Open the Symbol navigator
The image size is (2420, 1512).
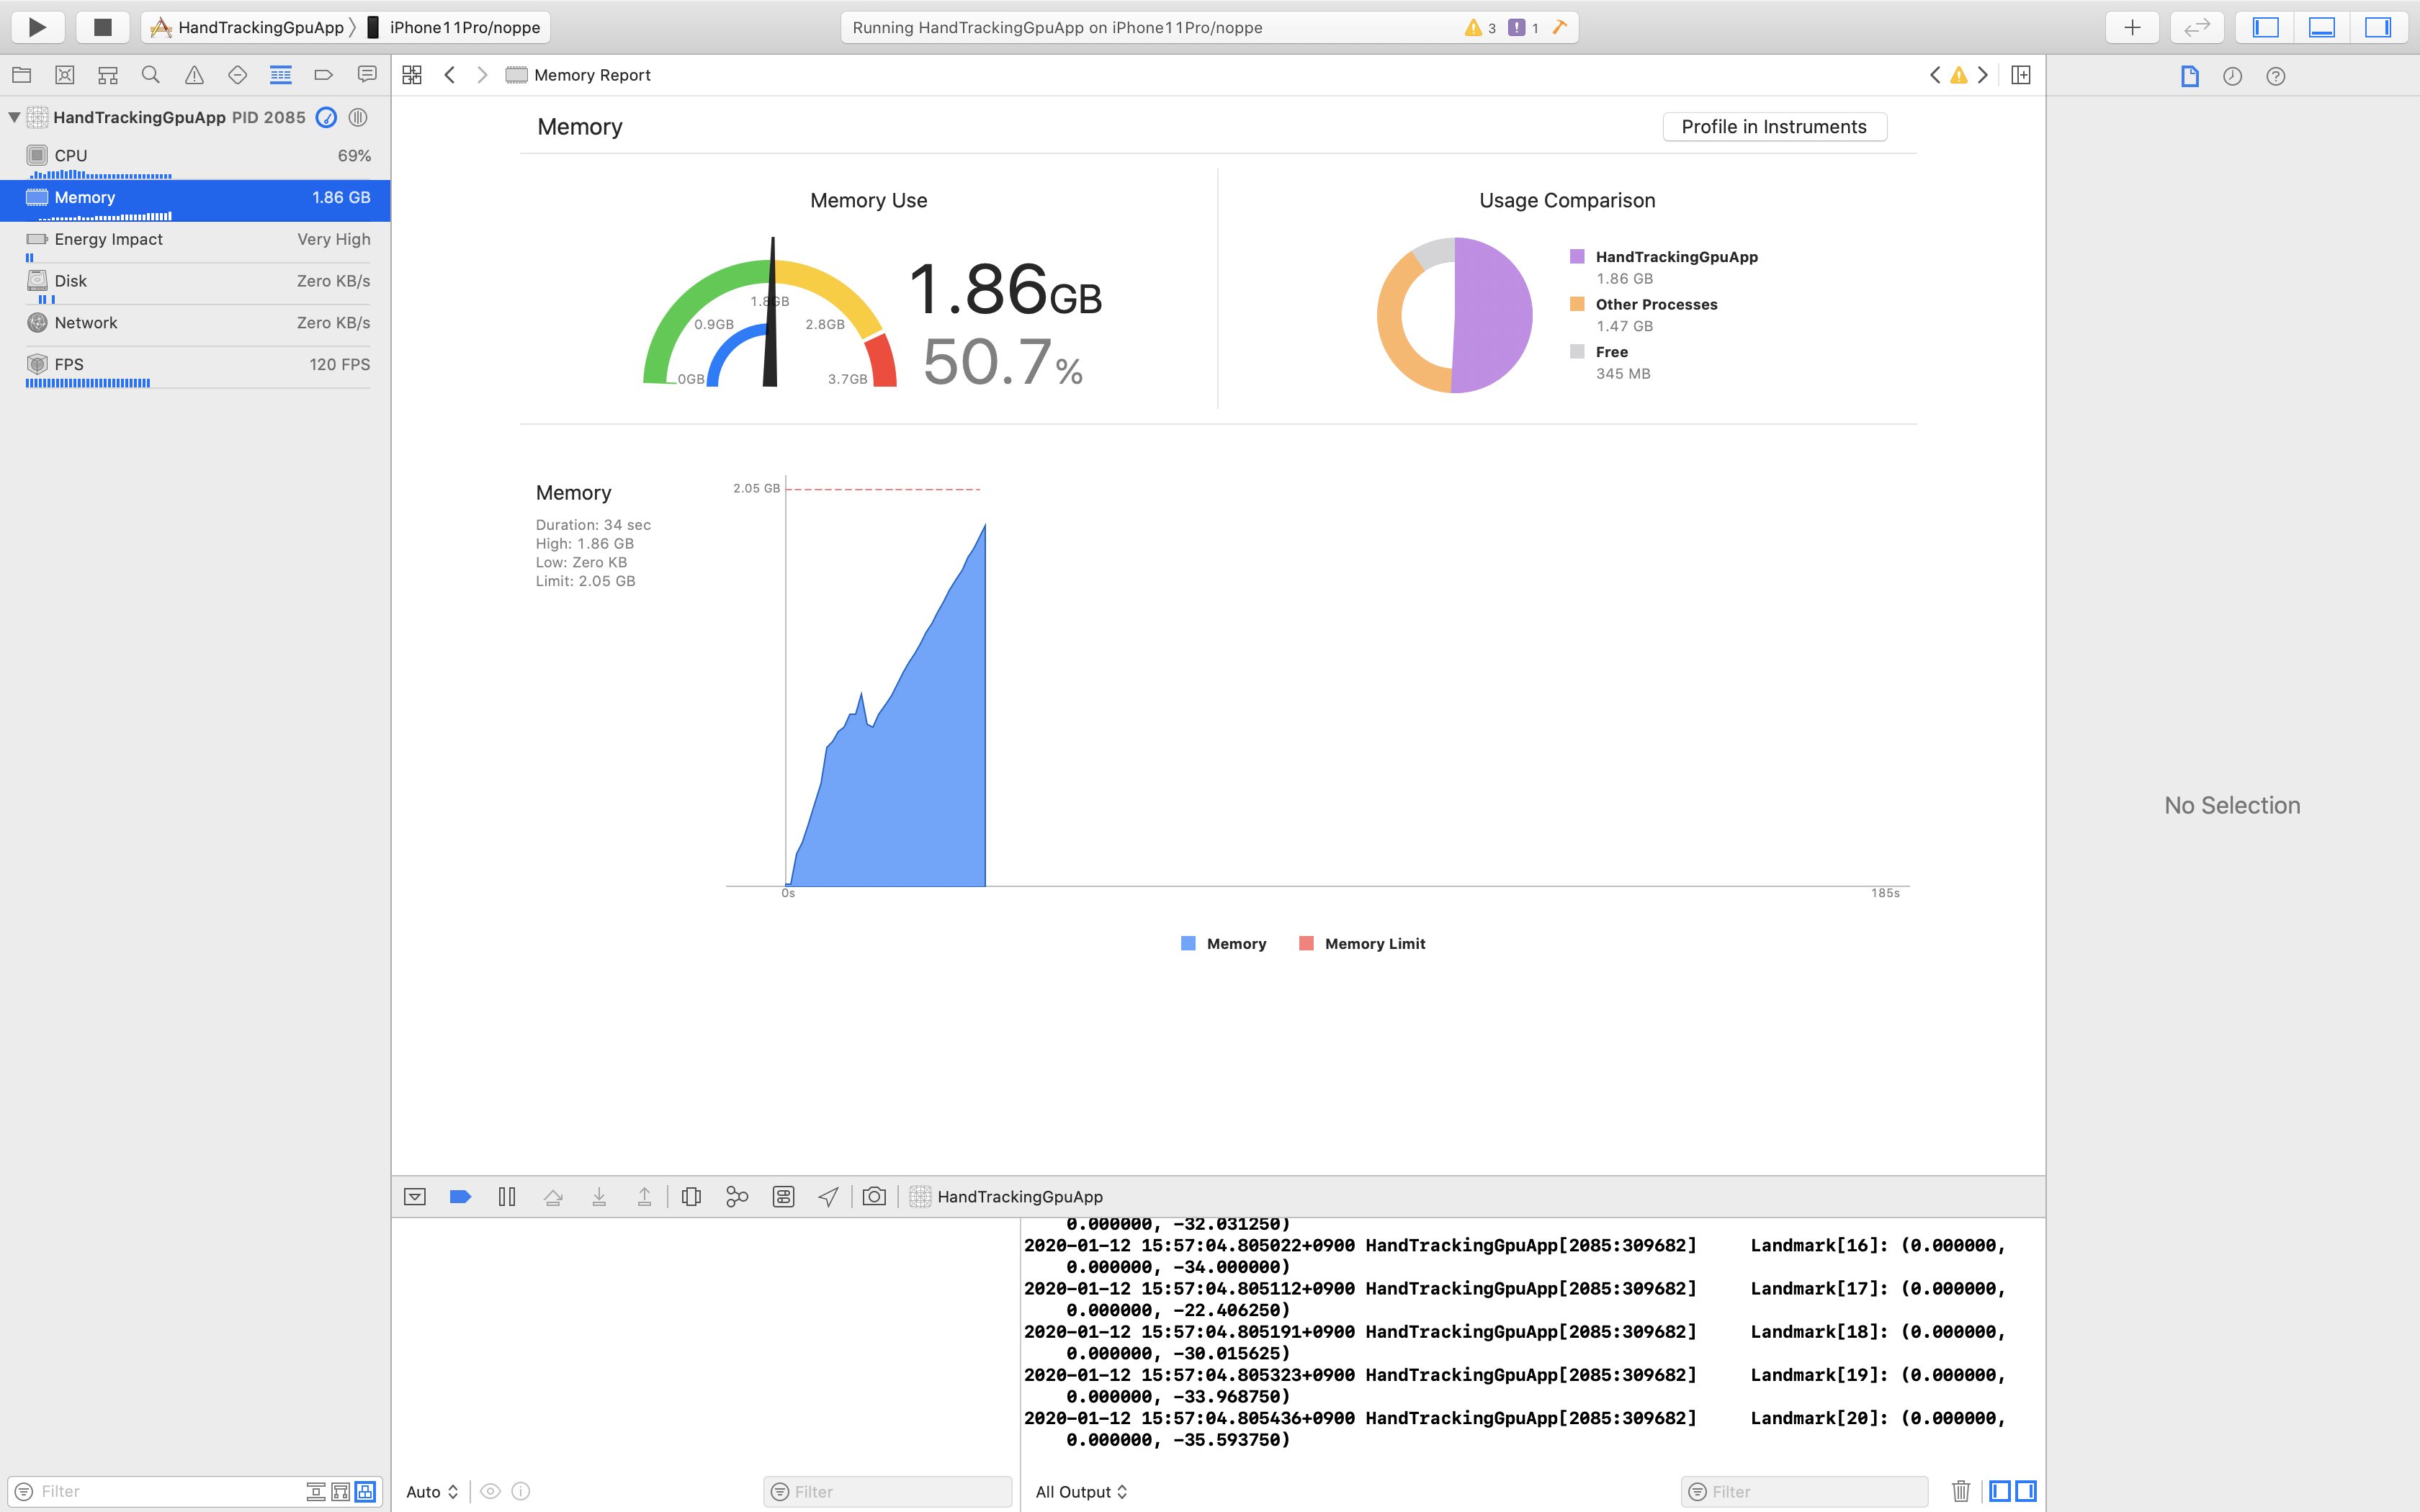(108, 75)
